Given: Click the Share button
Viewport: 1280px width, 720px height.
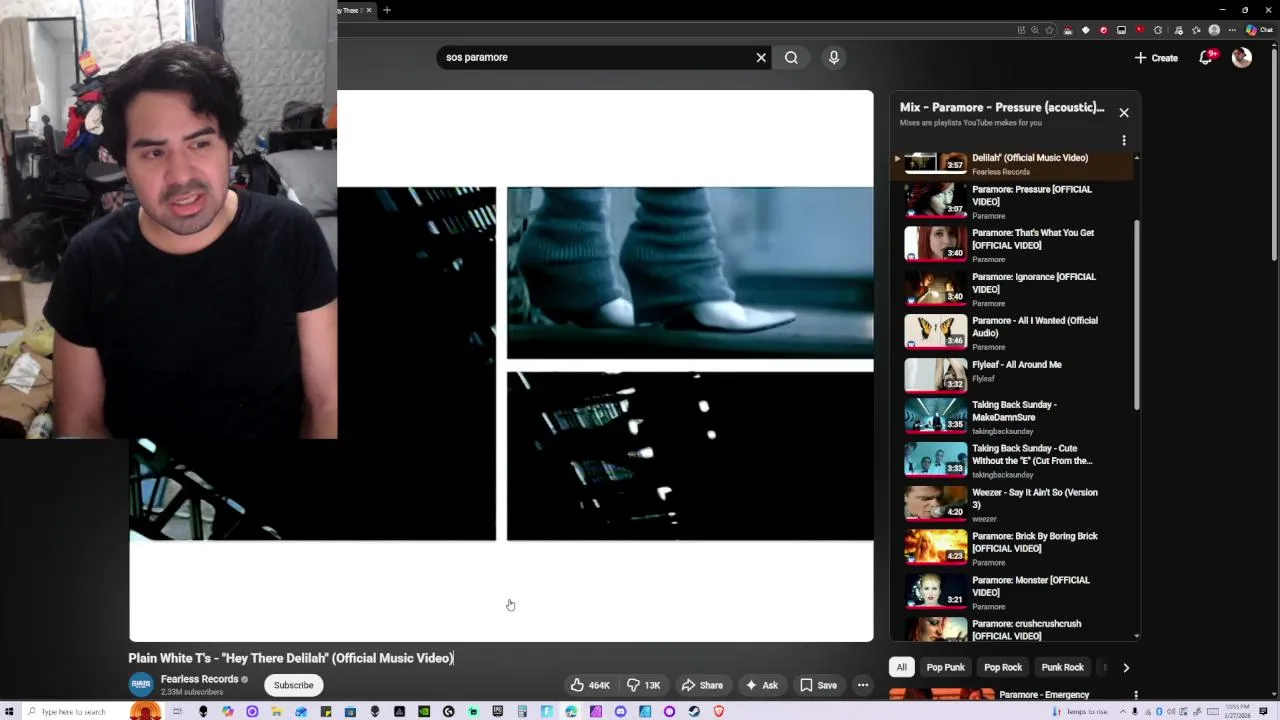Looking at the screenshot, I should 702,685.
